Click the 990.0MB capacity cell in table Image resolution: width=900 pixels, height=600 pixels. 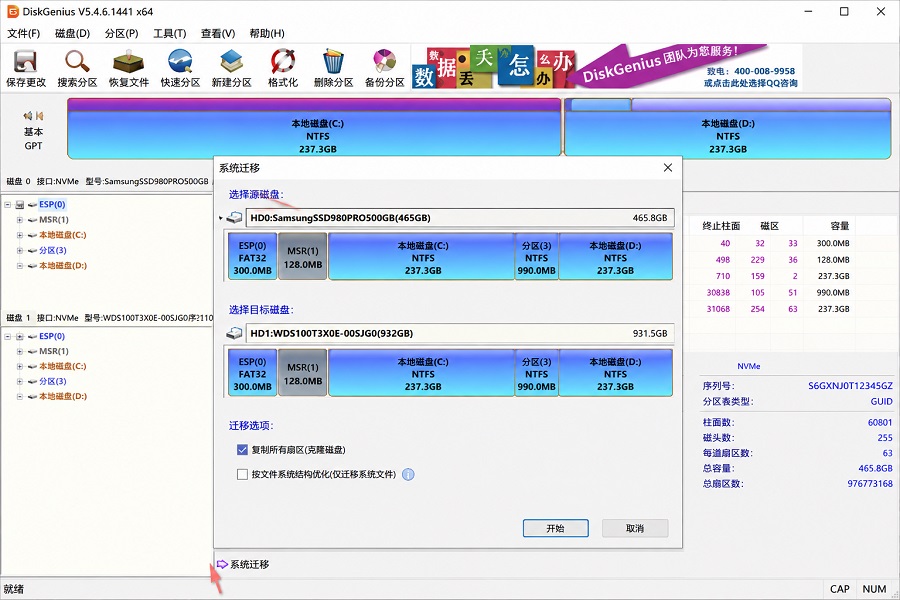pyautogui.click(x=833, y=292)
